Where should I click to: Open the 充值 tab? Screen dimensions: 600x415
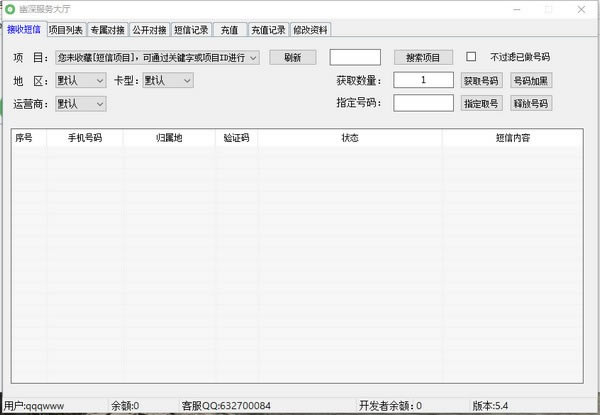pyautogui.click(x=230, y=30)
